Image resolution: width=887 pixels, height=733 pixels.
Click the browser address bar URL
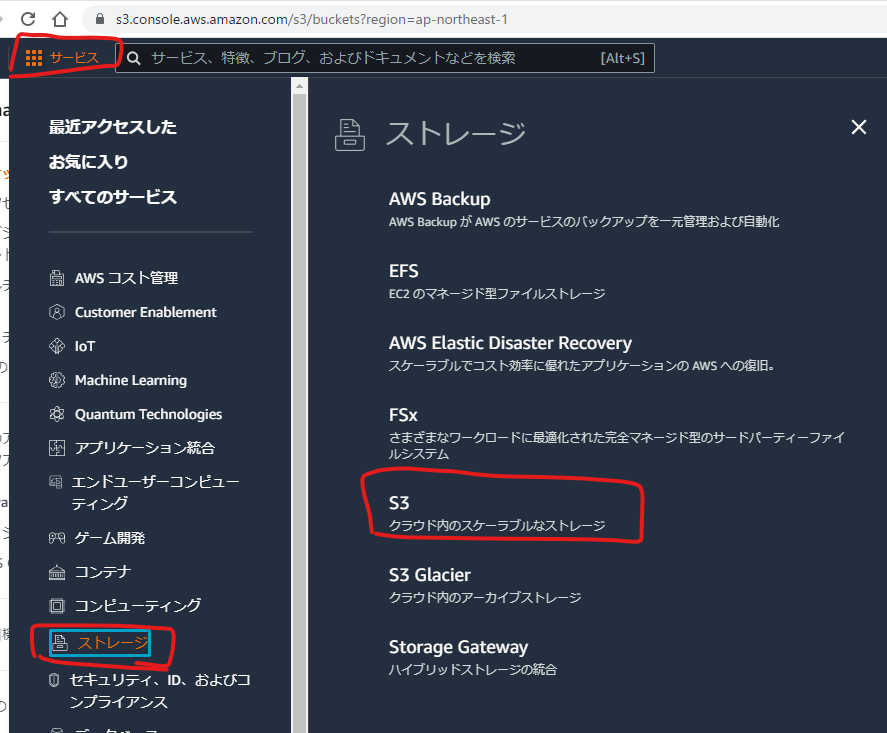(312, 19)
